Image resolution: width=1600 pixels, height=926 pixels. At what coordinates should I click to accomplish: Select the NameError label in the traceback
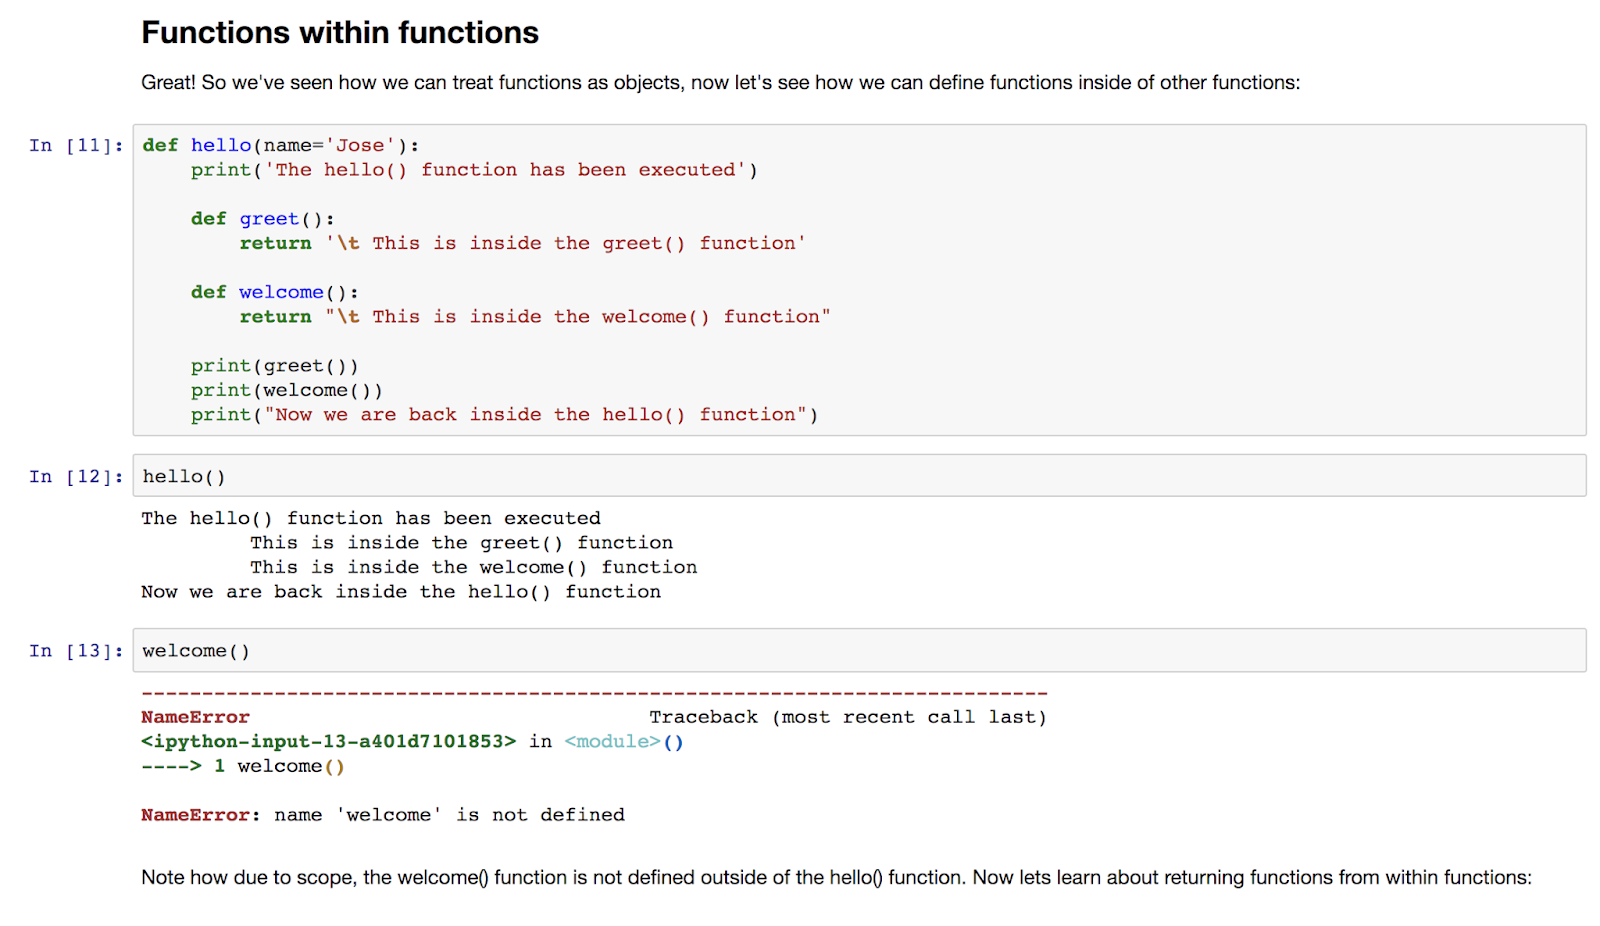pos(194,716)
